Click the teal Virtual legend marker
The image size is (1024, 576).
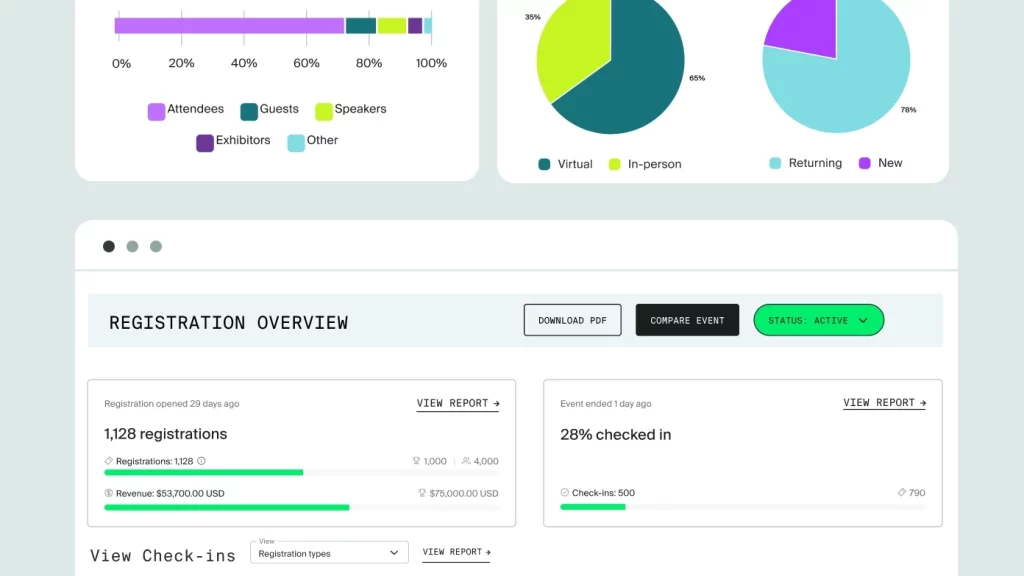tap(544, 164)
